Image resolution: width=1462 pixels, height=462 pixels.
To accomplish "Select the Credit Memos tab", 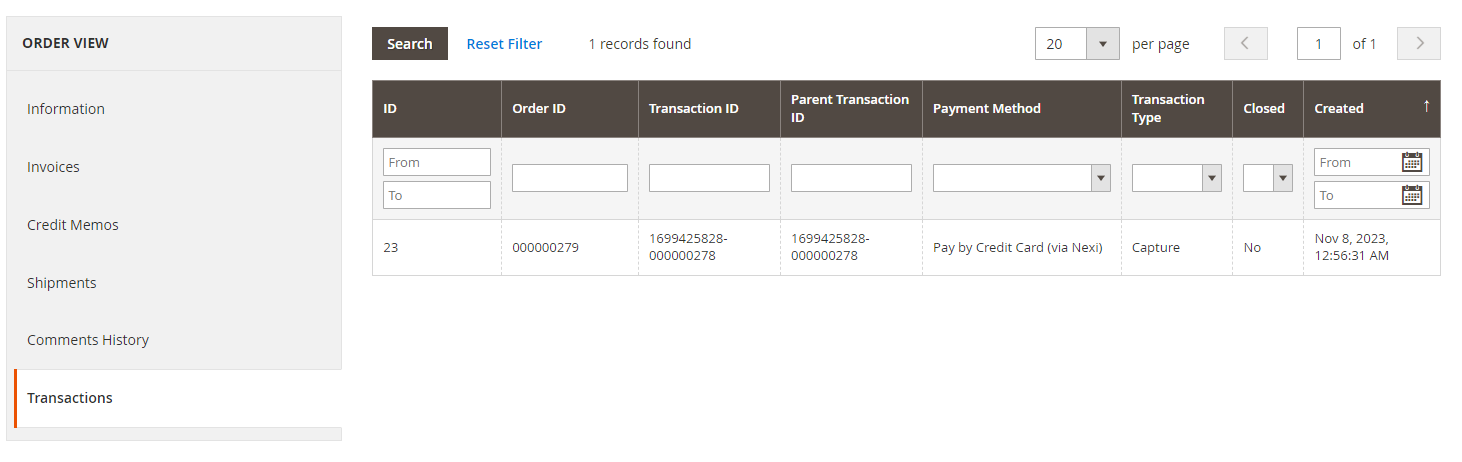I will tap(73, 225).
